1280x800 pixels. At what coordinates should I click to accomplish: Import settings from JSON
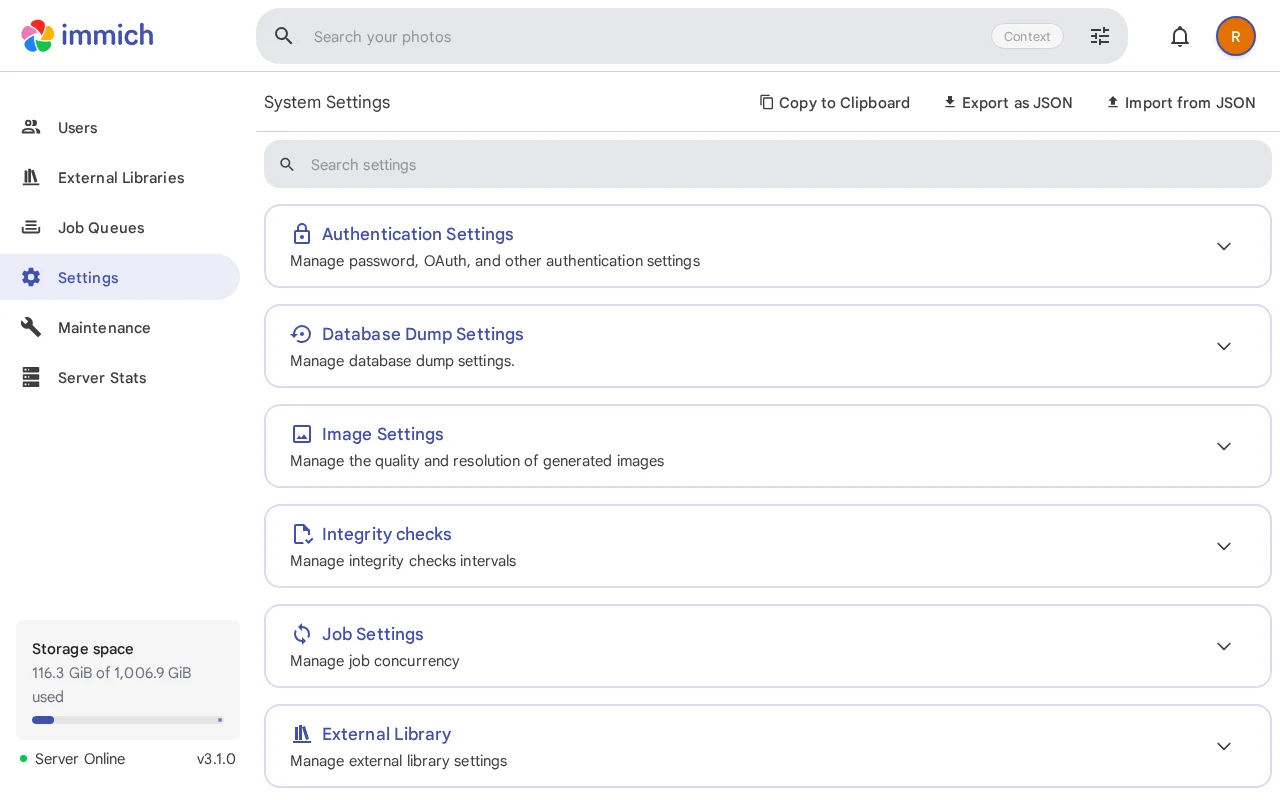pos(1180,102)
